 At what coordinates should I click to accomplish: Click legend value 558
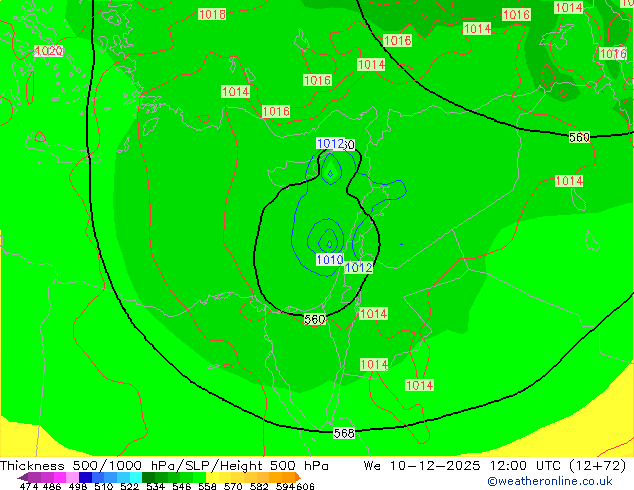[207, 486]
